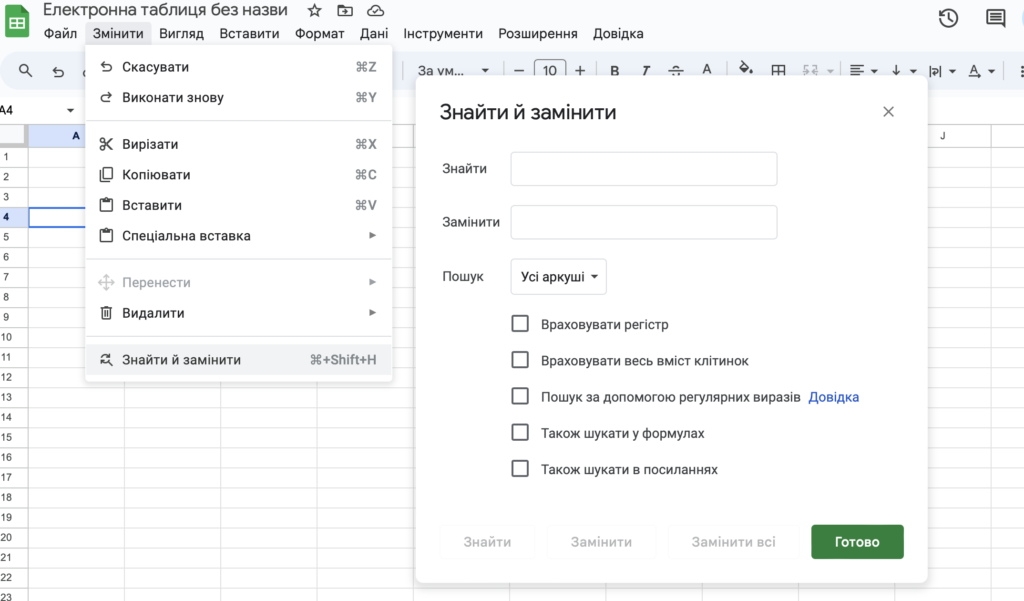Screen dimensions: 1024x601
Task: Click the search magnifier in the toolbar
Action: (25, 71)
